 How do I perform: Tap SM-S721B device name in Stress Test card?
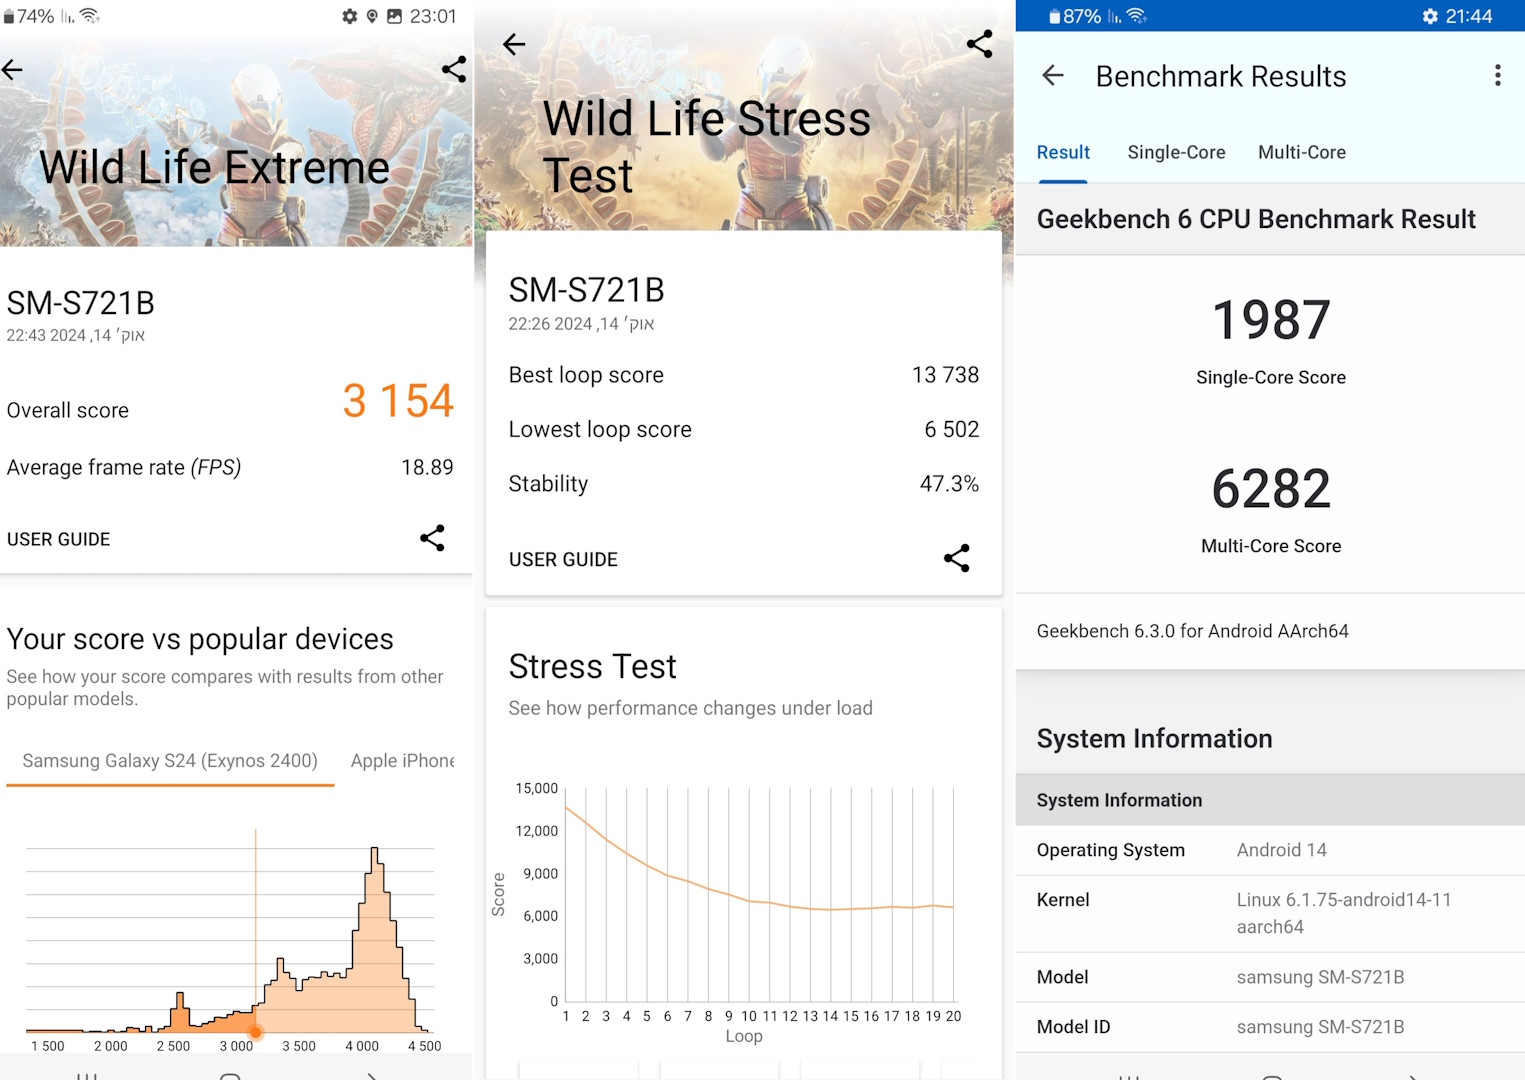[586, 290]
